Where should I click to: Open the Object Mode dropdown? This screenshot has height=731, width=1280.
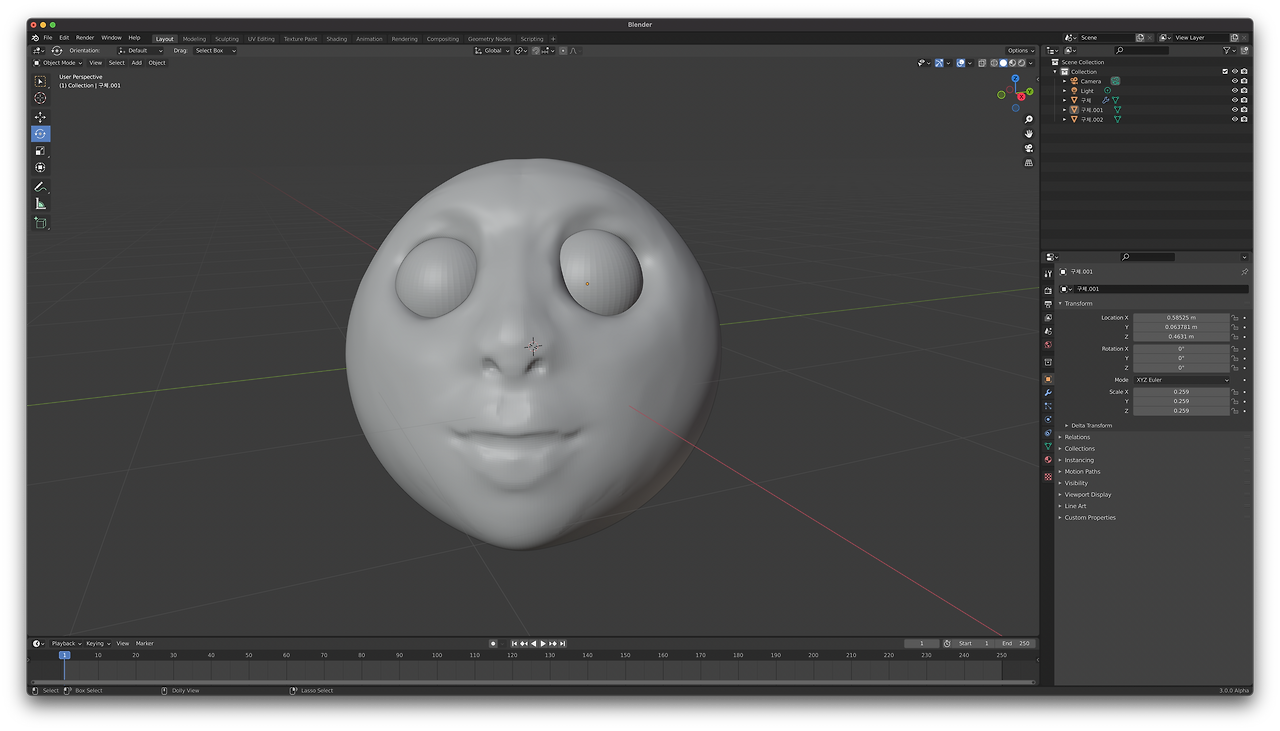tap(59, 63)
